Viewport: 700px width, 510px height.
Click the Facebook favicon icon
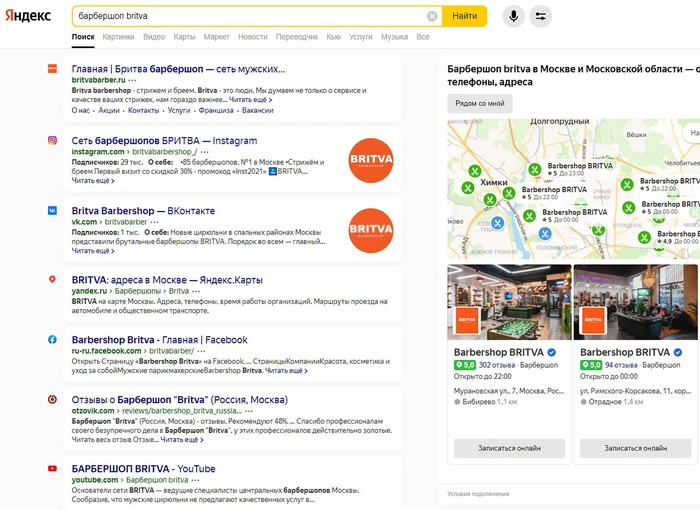click(x=52, y=339)
